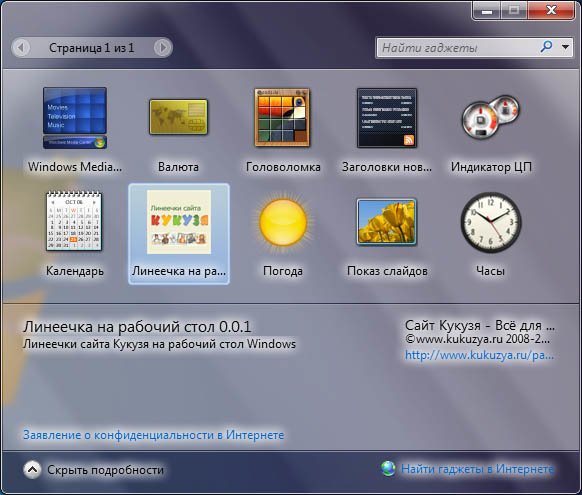Open Найти гаджеты в Интернете link

(477, 469)
